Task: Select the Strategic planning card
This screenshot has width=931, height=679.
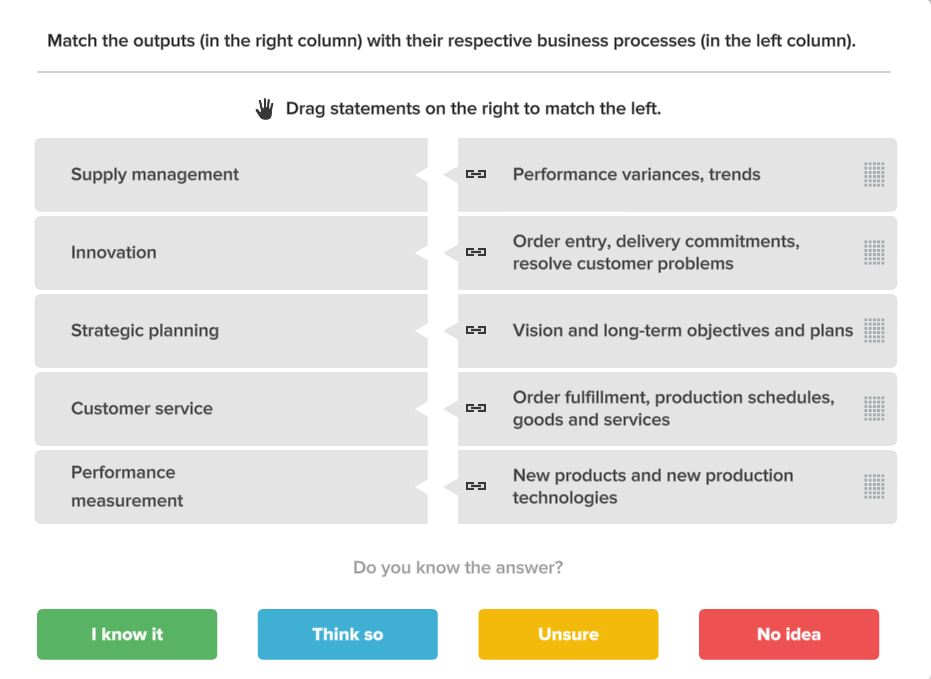Action: pos(230,330)
